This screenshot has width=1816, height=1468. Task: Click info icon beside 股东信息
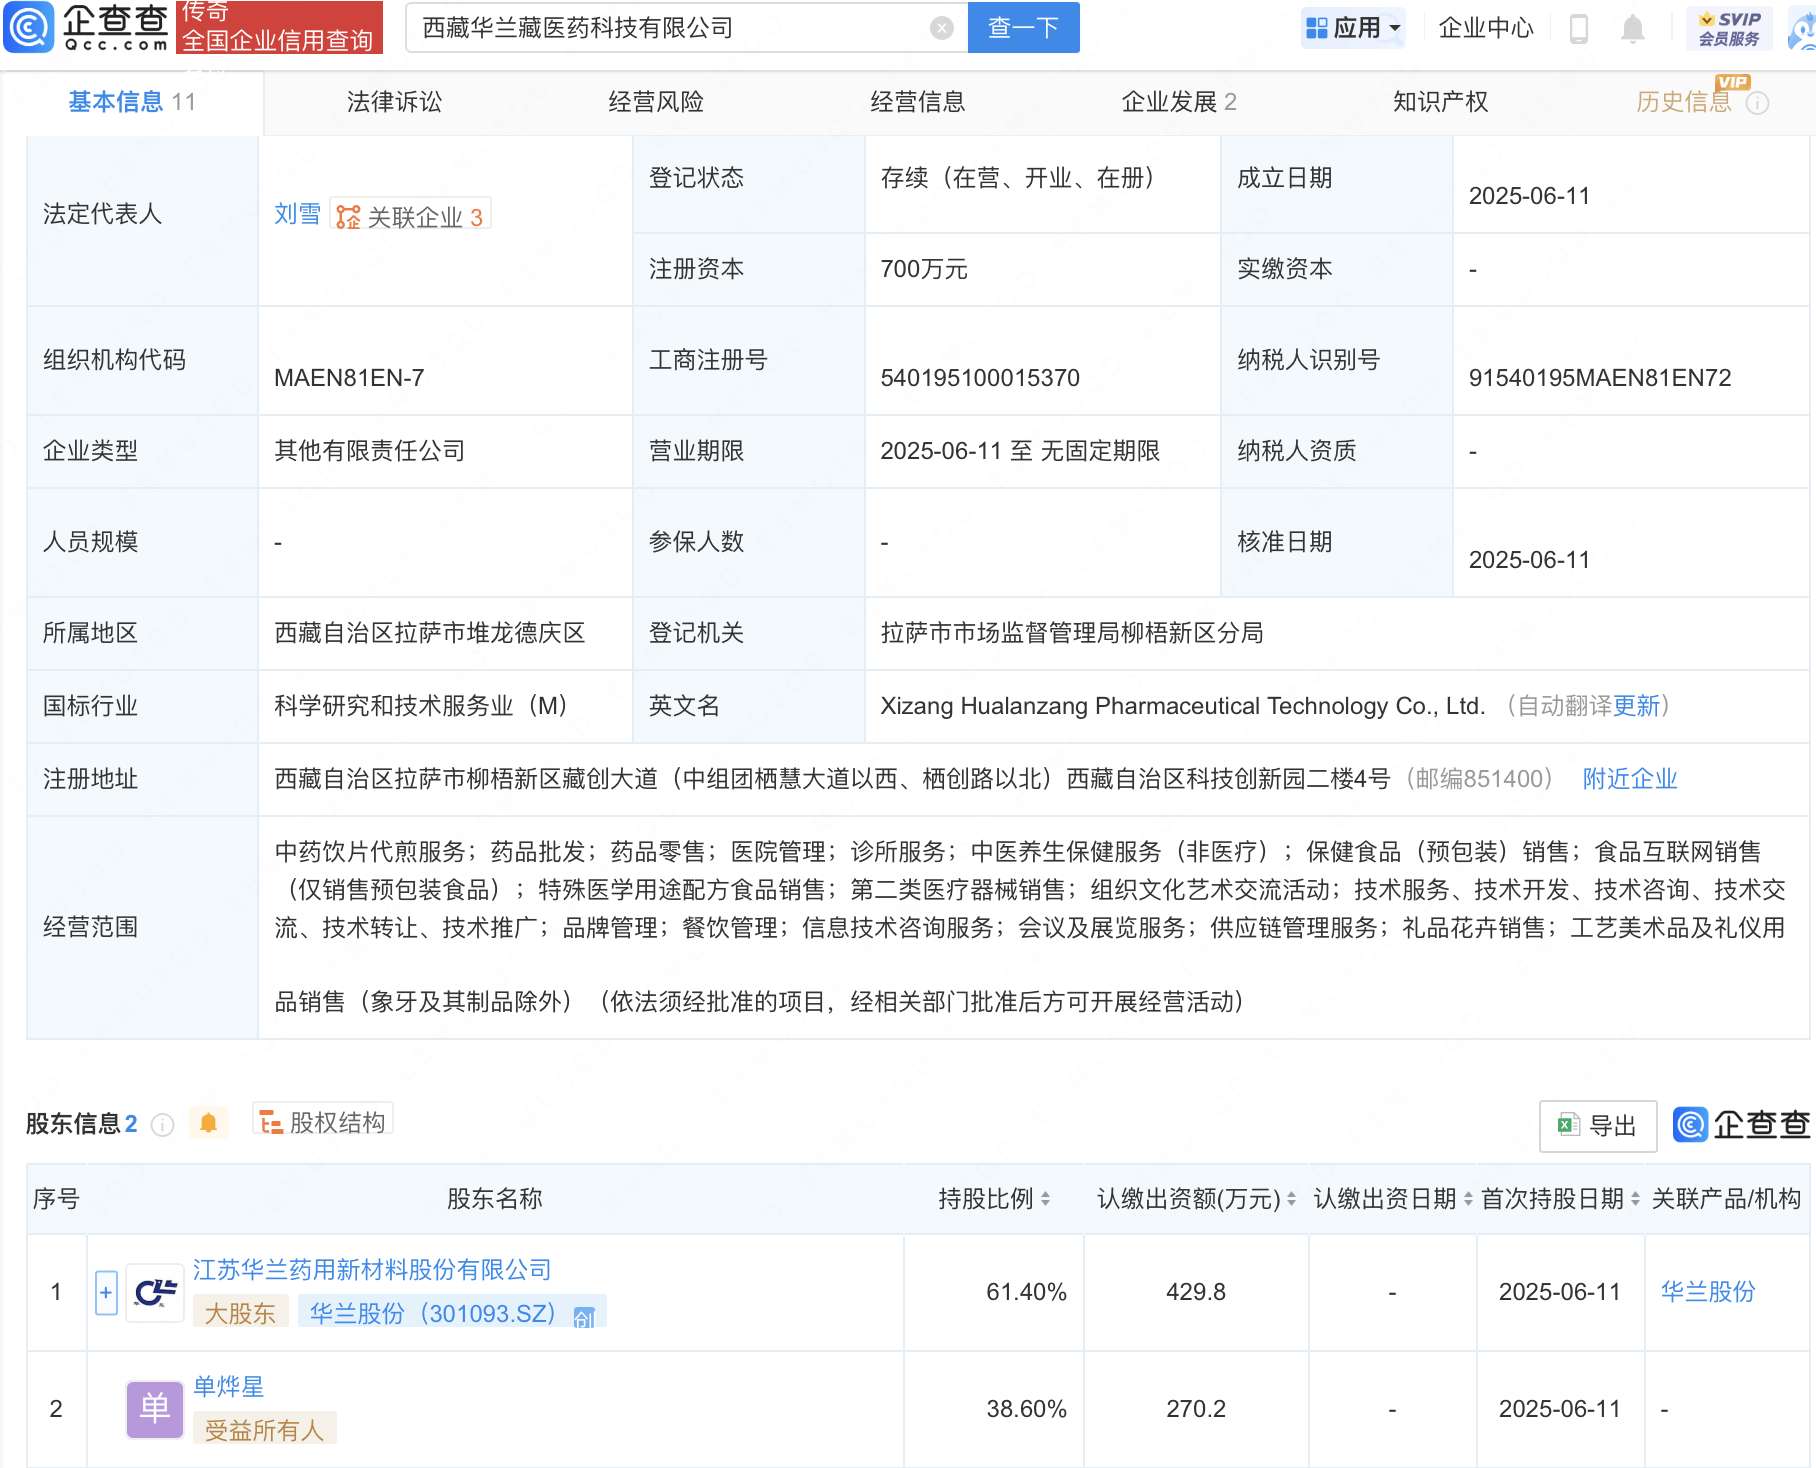162,1125
